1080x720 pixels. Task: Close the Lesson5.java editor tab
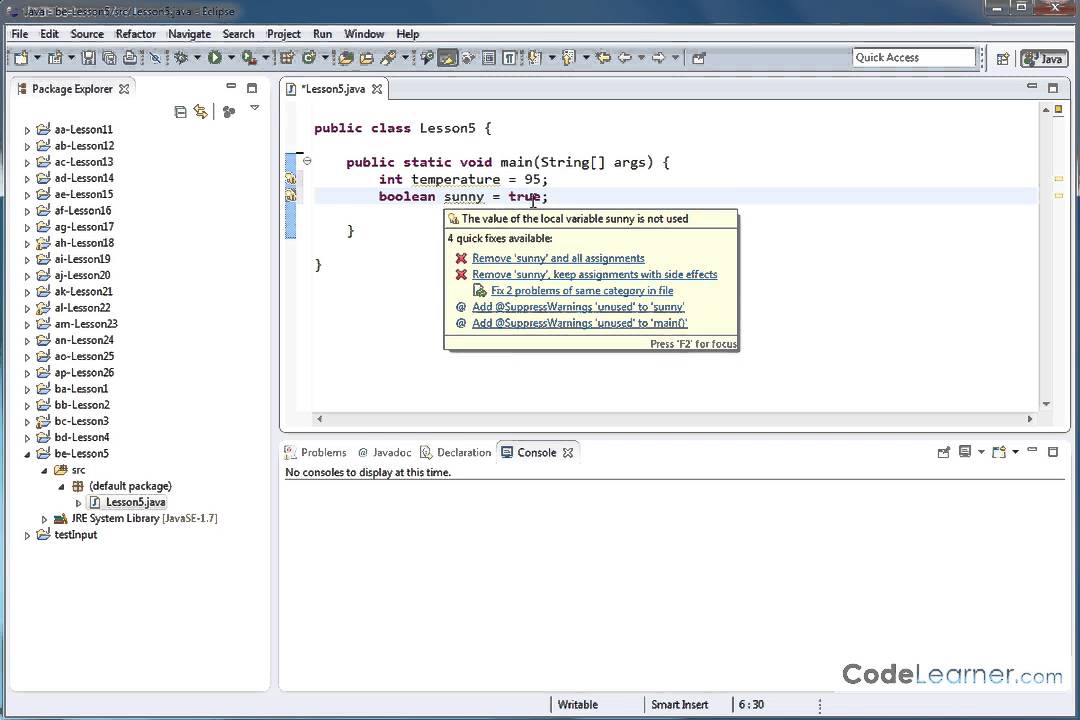coord(377,89)
